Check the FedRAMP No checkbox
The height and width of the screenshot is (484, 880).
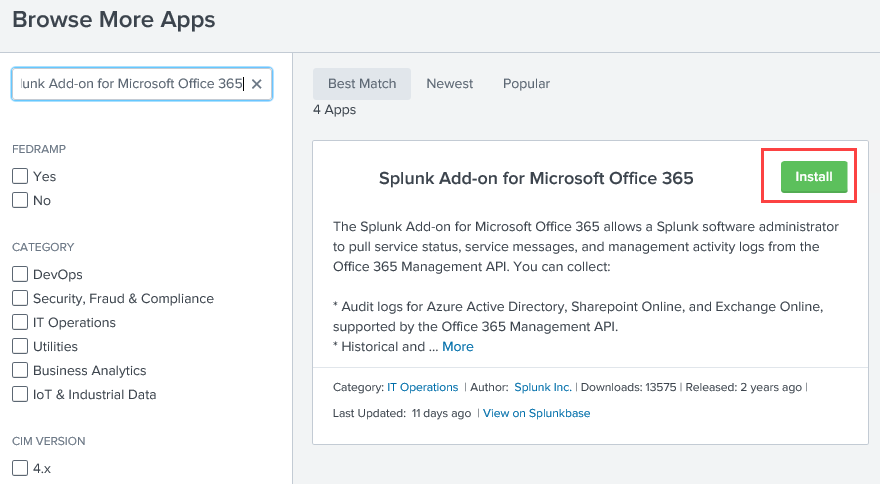click(x=20, y=200)
